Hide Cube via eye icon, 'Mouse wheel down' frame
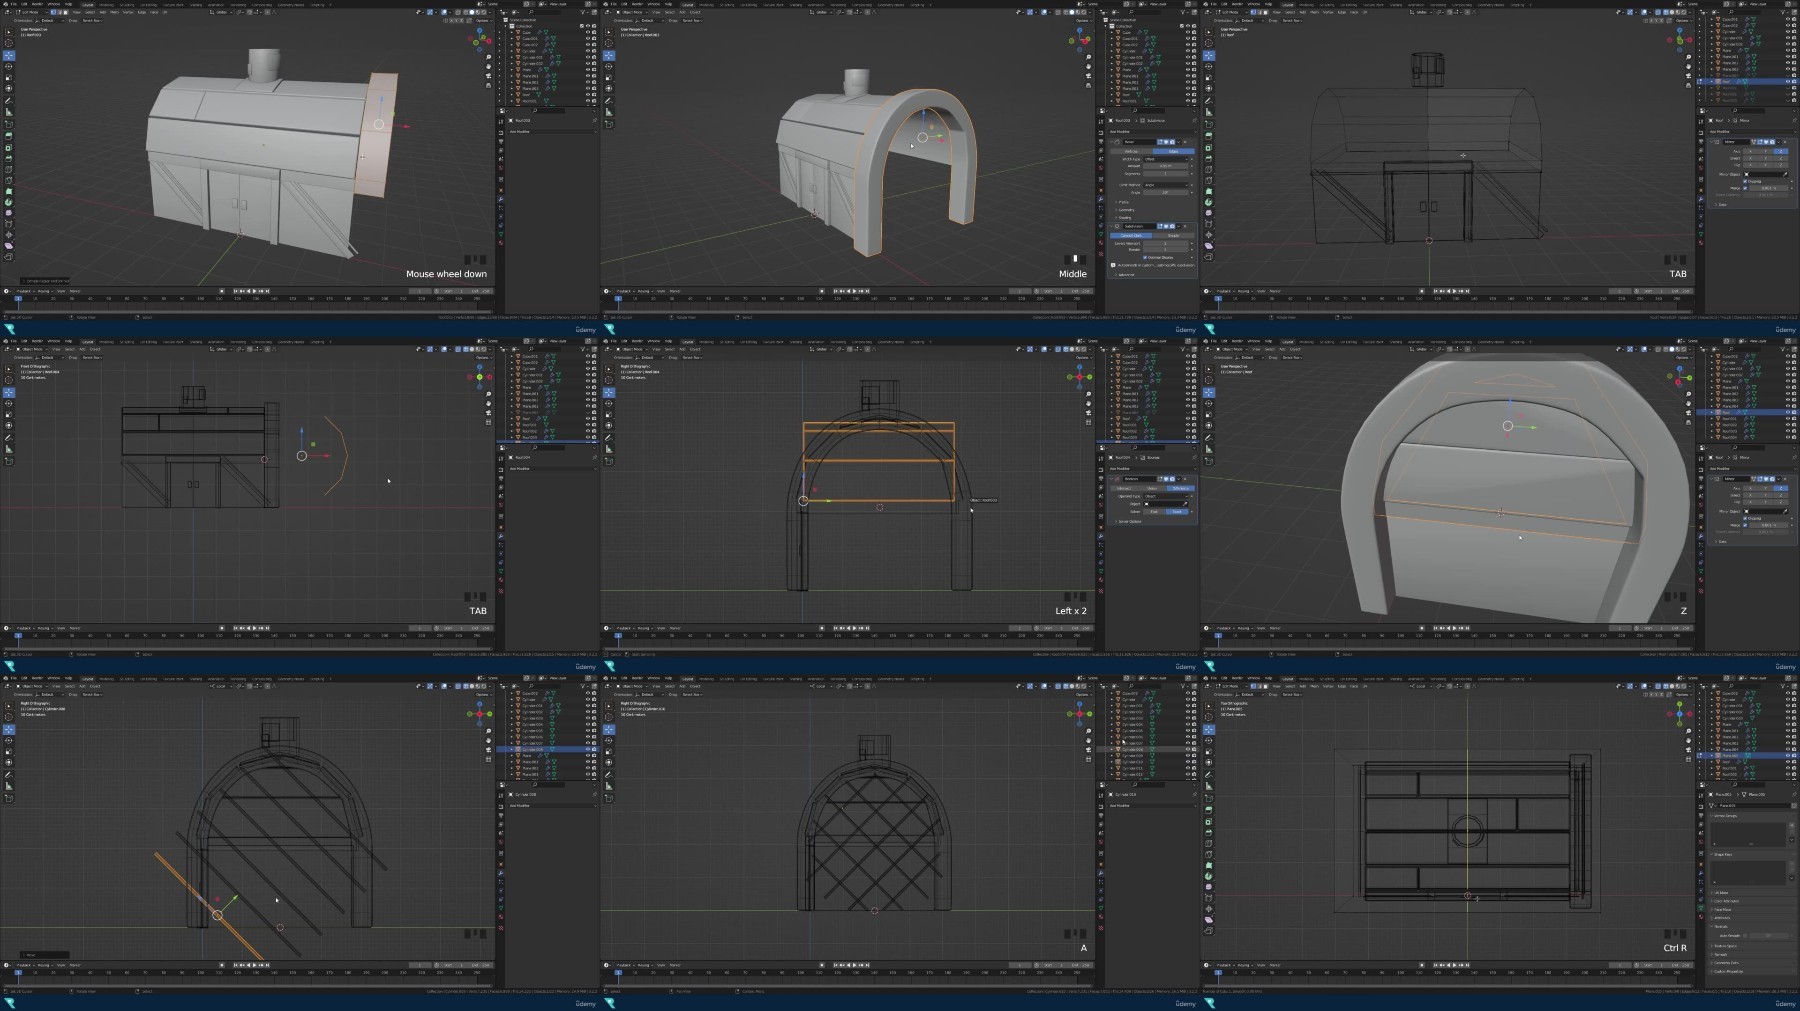This screenshot has width=1800, height=1011. [588, 32]
